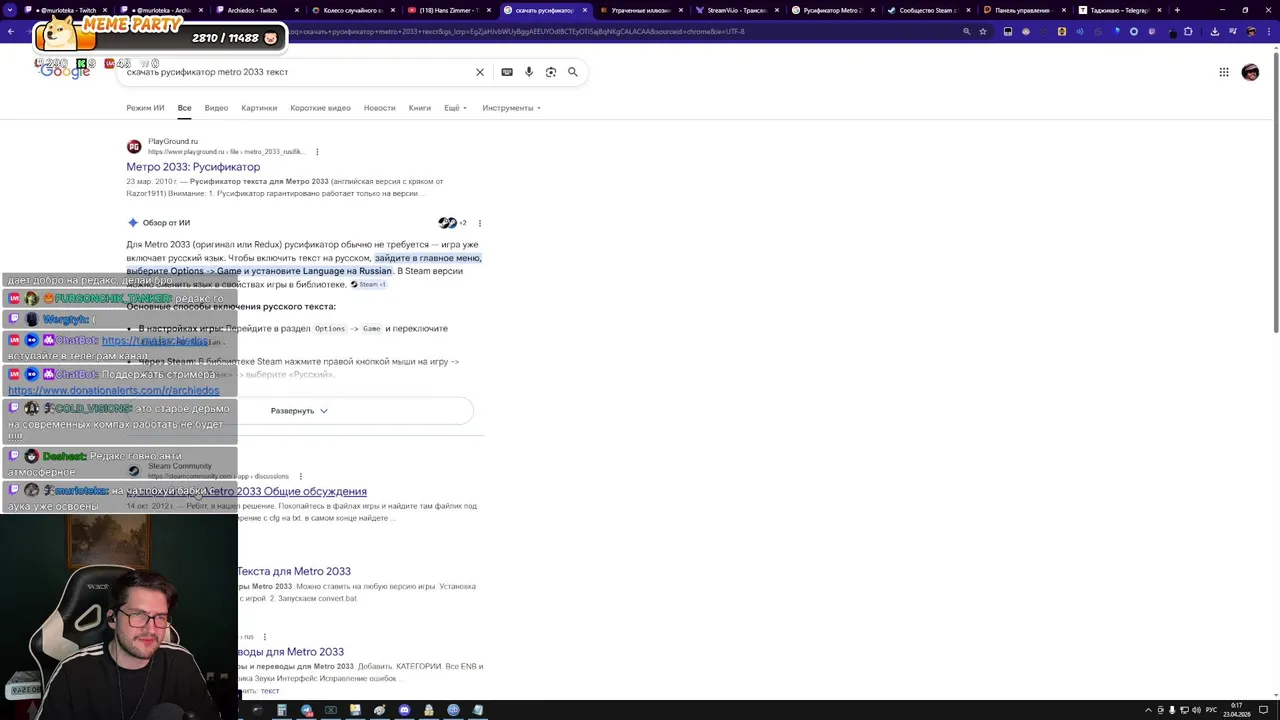Select the Все results tab
This screenshot has height=720, width=1280.
(184, 108)
